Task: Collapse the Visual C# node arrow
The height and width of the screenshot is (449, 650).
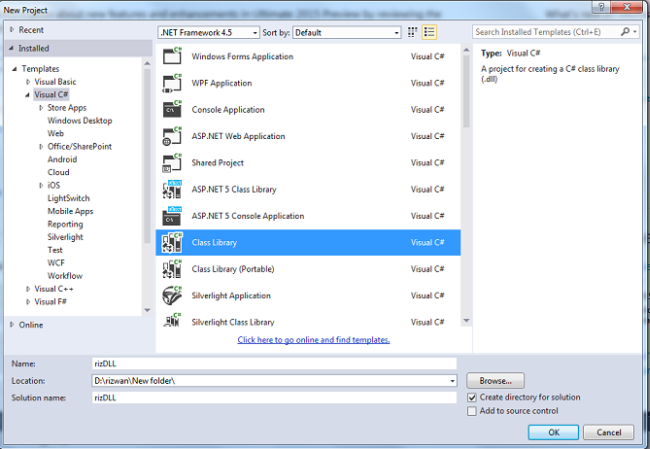Action: (27, 95)
